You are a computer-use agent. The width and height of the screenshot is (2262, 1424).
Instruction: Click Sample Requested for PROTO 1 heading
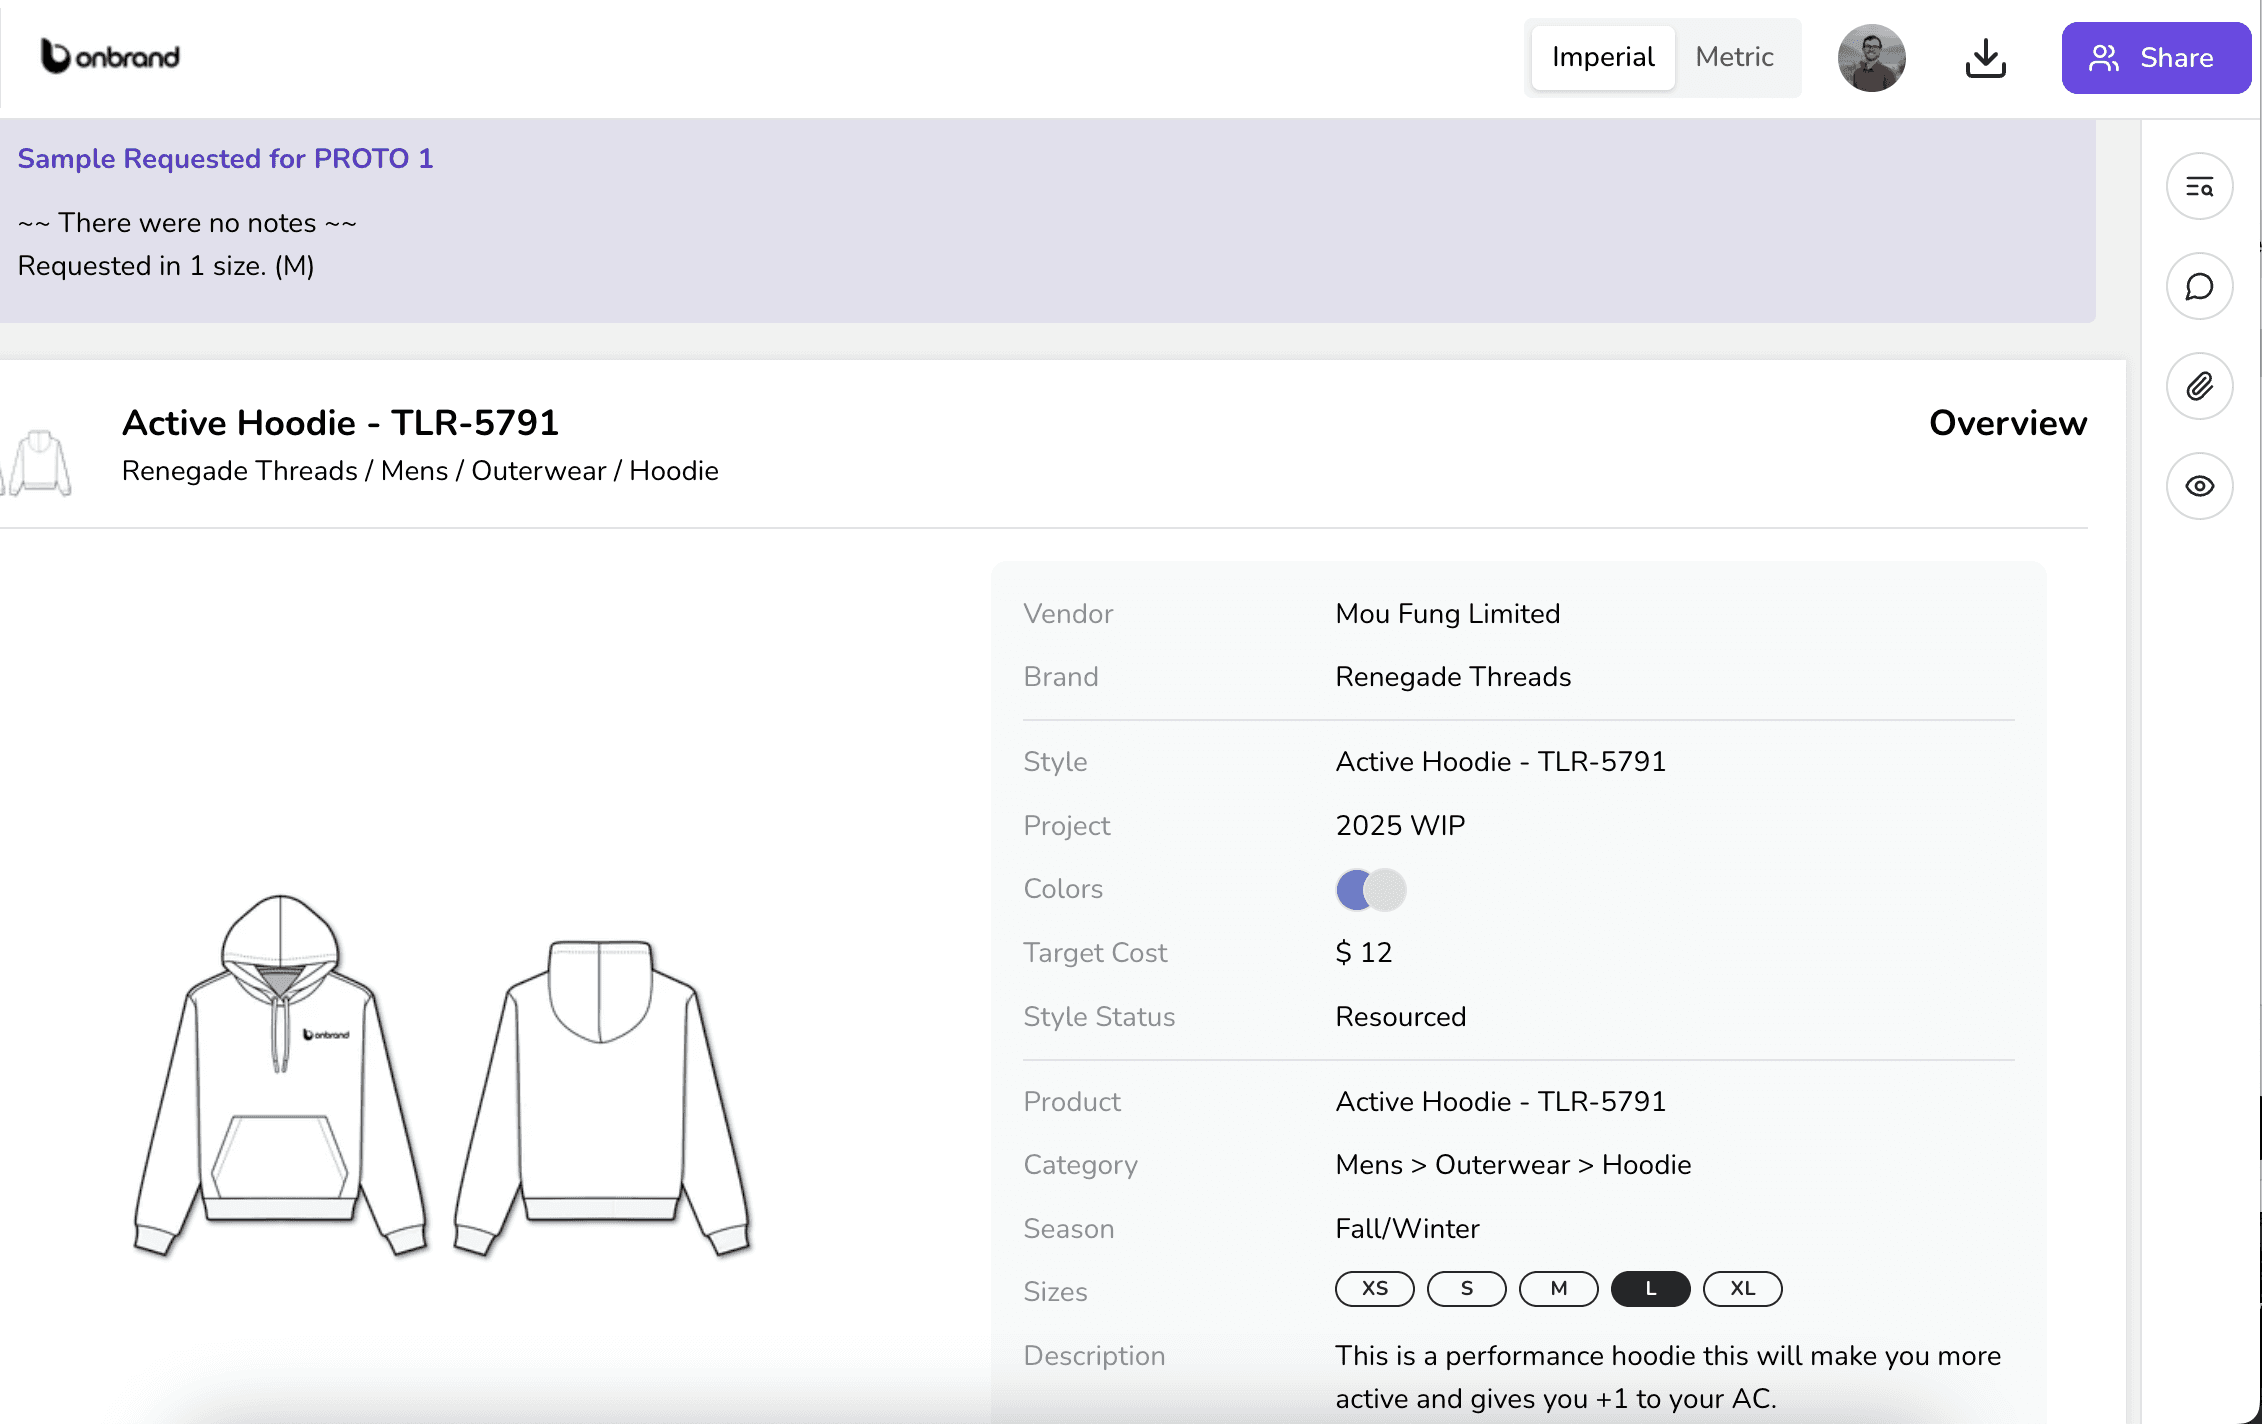[225, 158]
